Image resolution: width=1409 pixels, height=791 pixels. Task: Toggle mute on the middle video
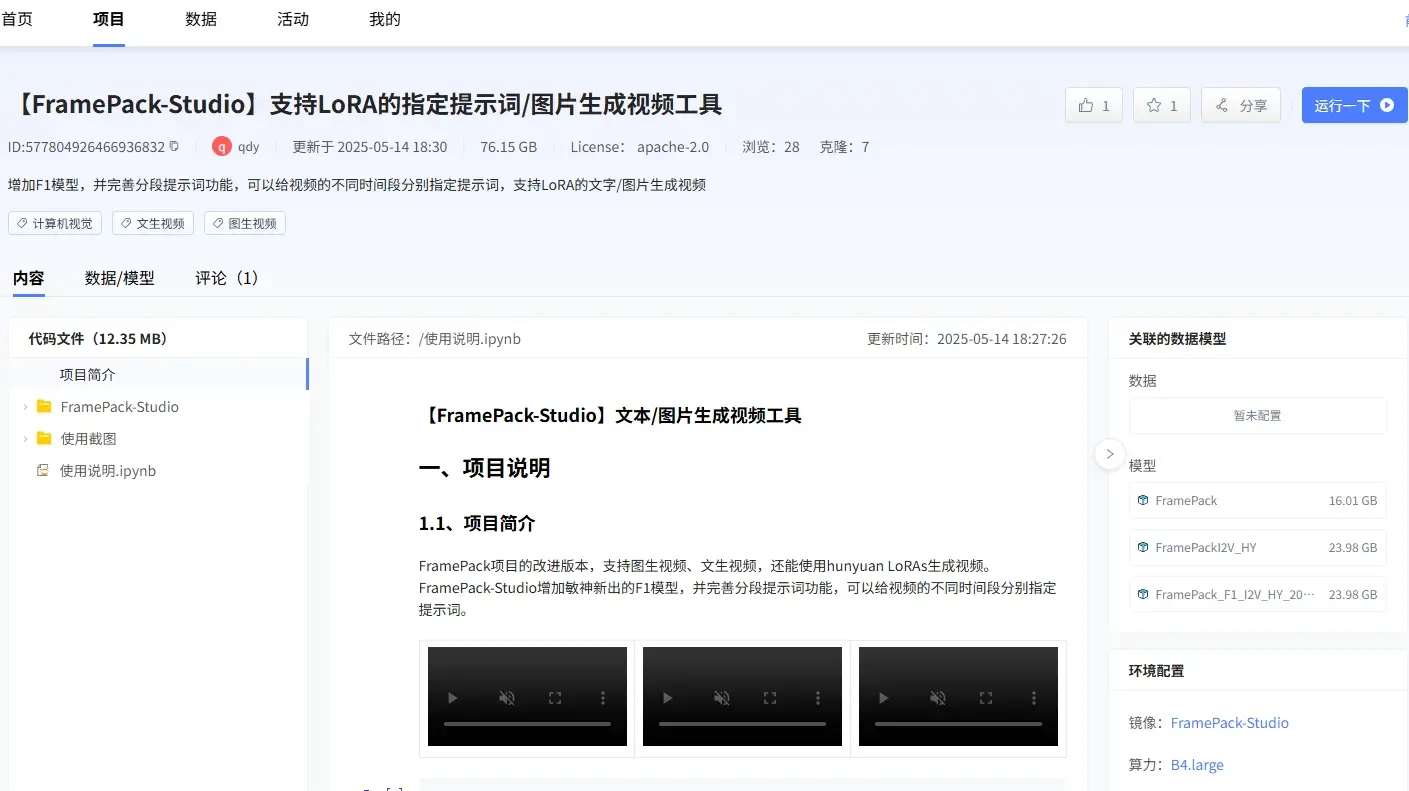click(722, 698)
